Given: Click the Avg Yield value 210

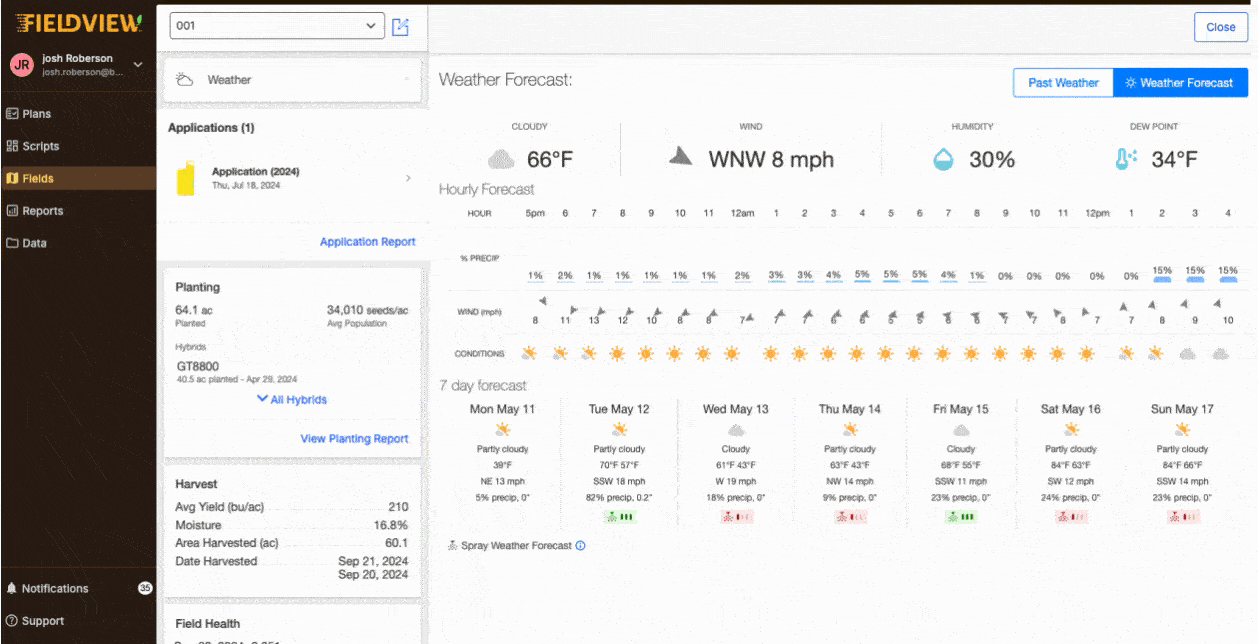Looking at the screenshot, I should [398, 507].
